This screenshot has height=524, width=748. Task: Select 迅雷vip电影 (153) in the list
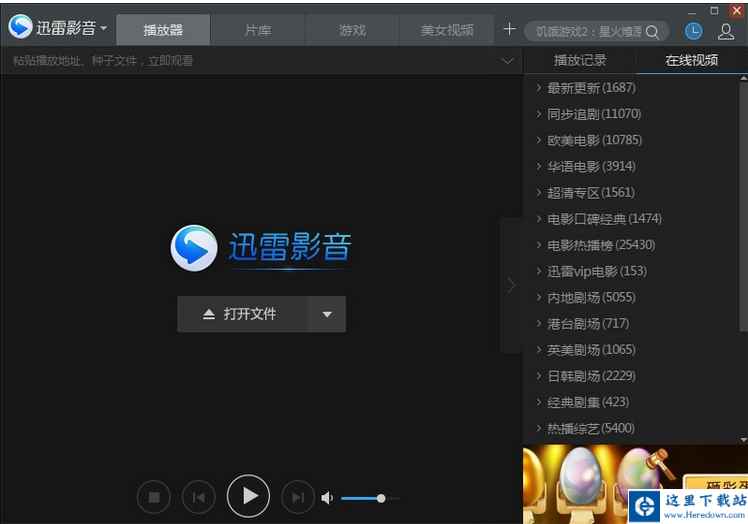[x=591, y=272]
